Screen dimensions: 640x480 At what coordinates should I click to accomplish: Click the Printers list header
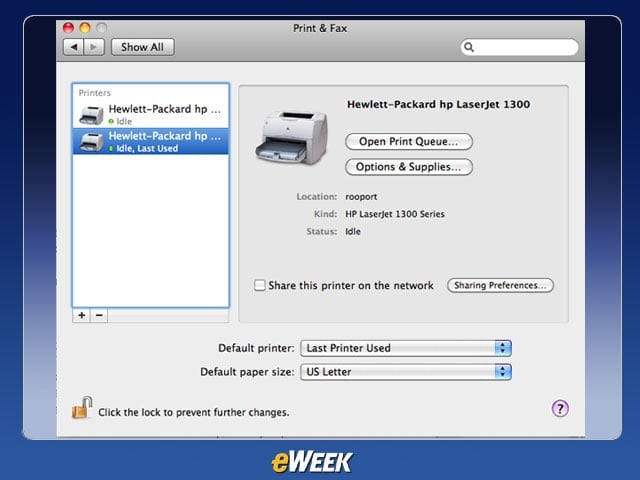(x=94, y=93)
